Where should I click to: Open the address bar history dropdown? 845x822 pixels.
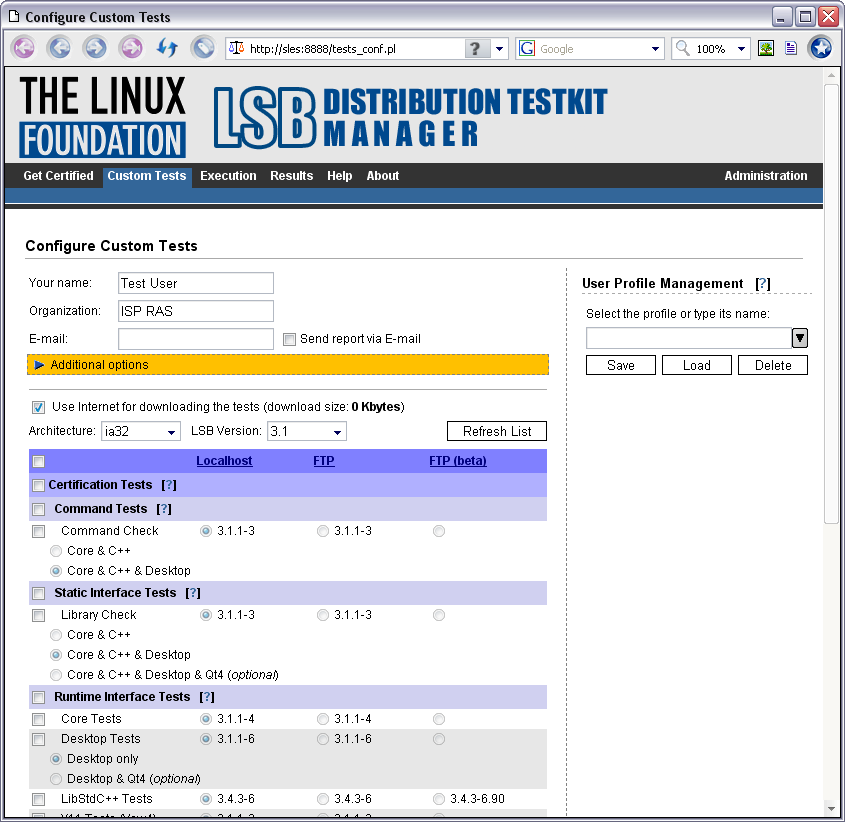(500, 49)
